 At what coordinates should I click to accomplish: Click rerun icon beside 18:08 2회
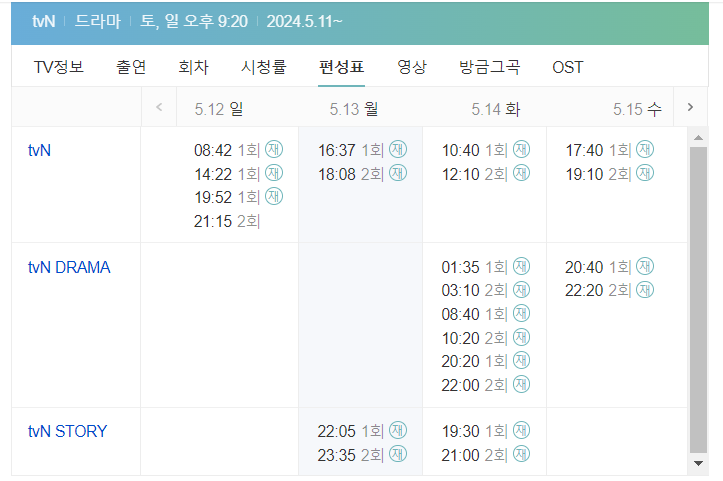click(x=398, y=173)
